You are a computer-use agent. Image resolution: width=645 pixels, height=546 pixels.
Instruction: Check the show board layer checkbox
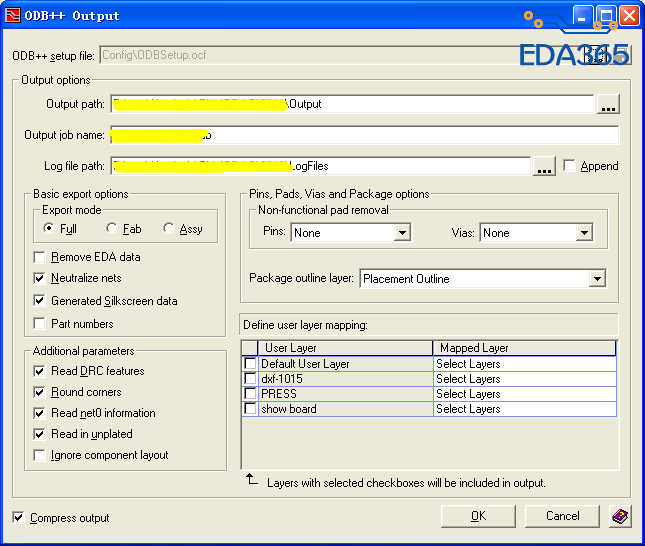[x=250, y=409]
